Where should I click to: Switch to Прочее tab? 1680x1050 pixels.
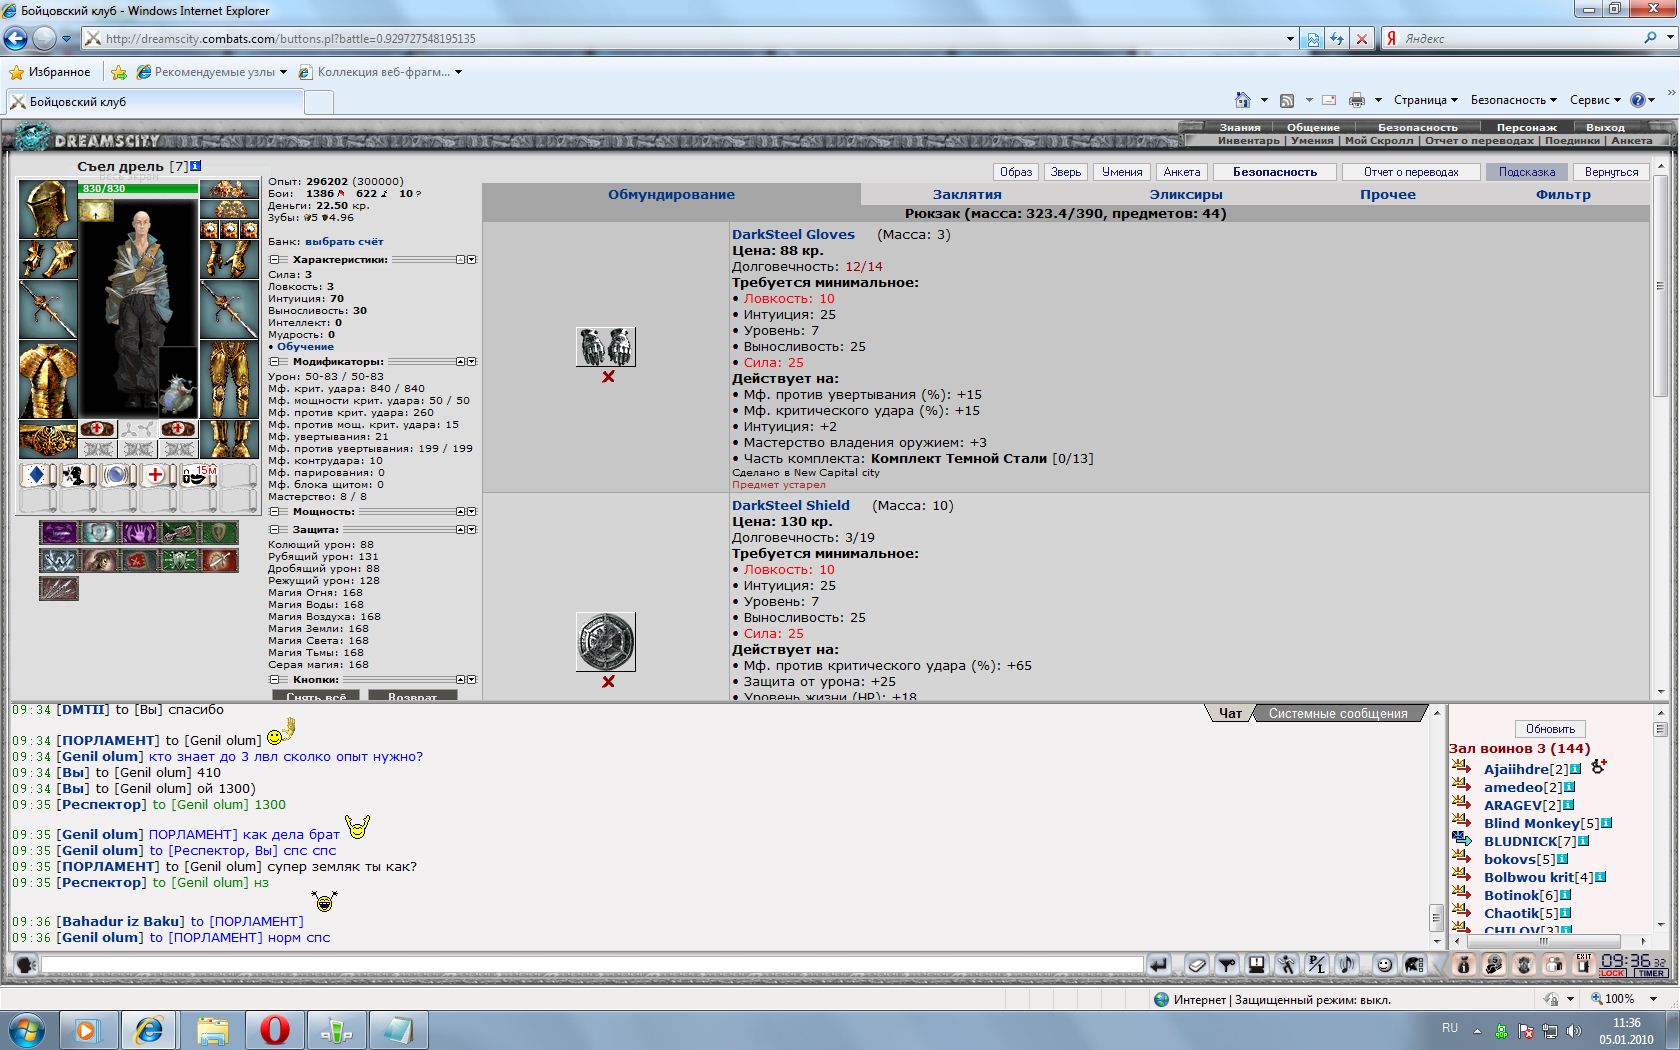[1388, 194]
